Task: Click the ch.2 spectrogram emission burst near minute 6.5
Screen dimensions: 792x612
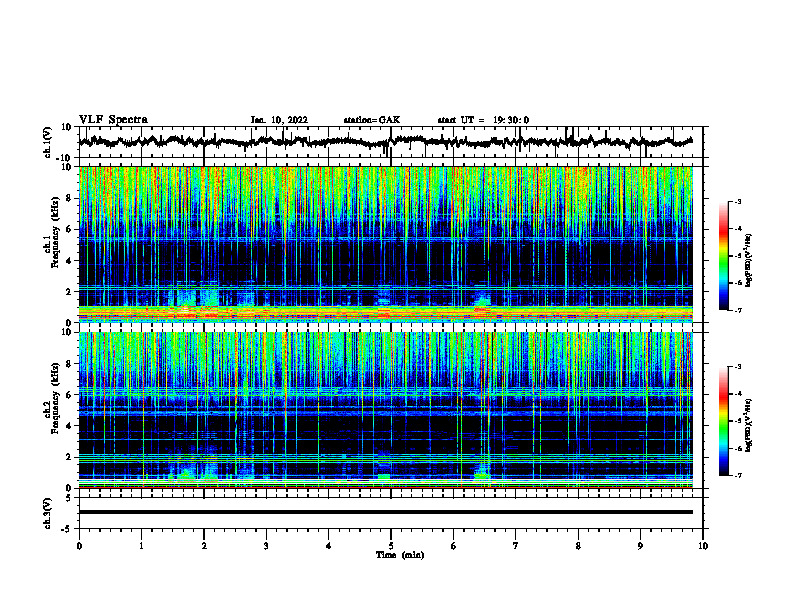Action: point(482,473)
